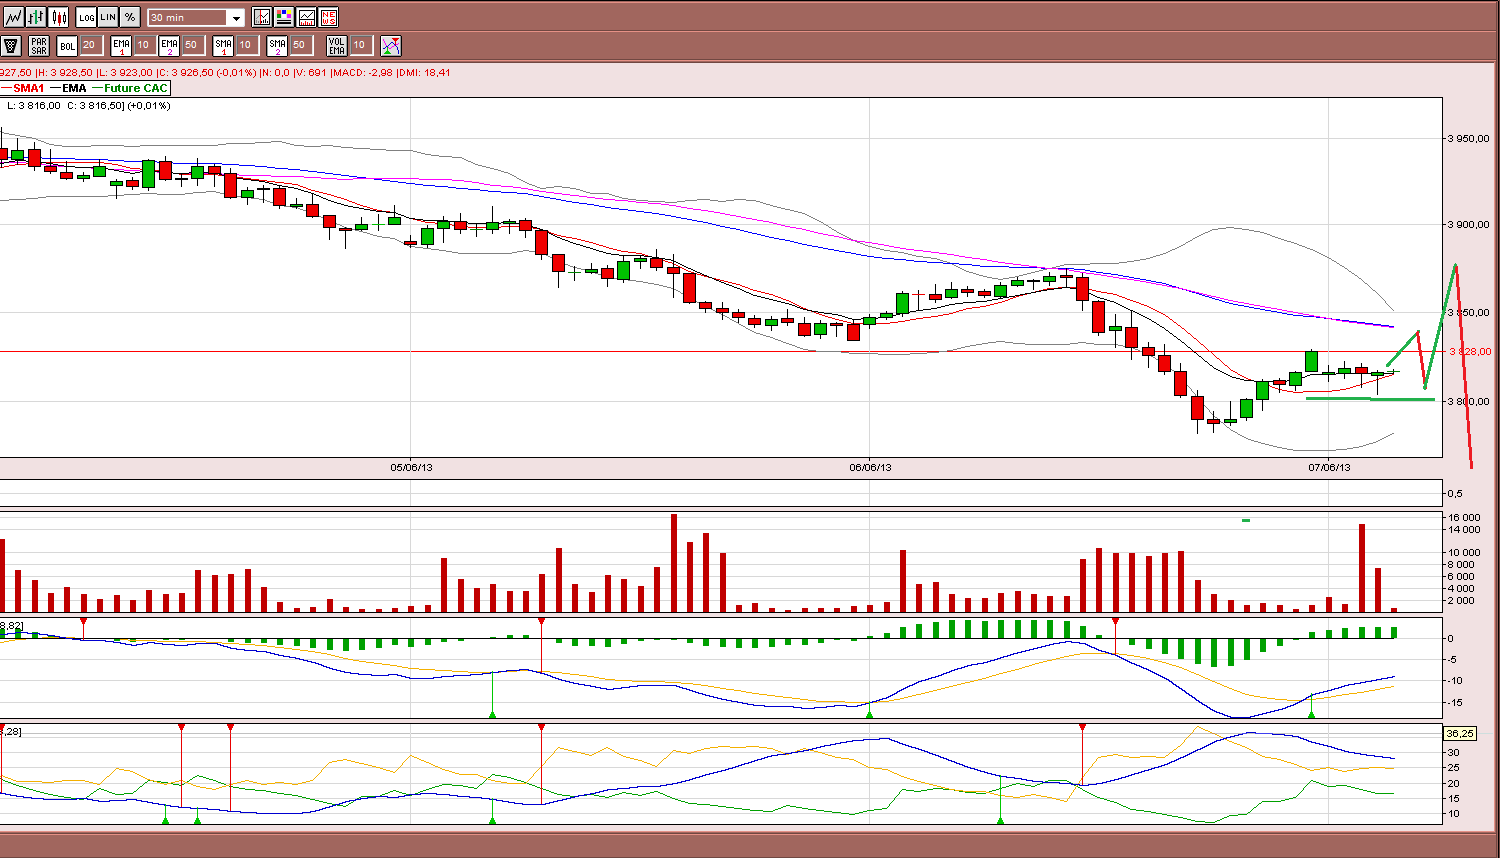Open the NEWS icon
The width and height of the screenshot is (1500, 858).
(x=328, y=17)
